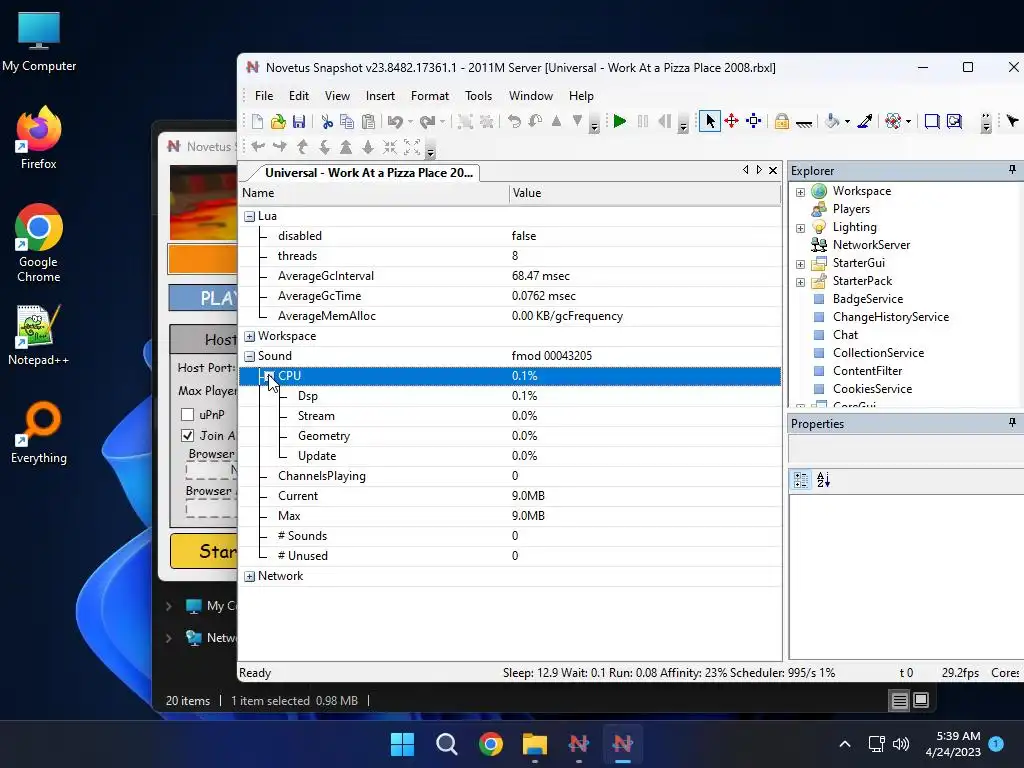Open the Help menu

click(581, 96)
